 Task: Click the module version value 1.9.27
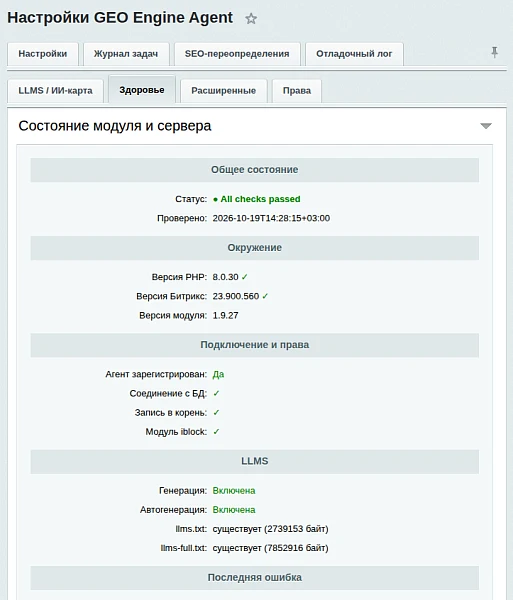[x=225, y=315]
